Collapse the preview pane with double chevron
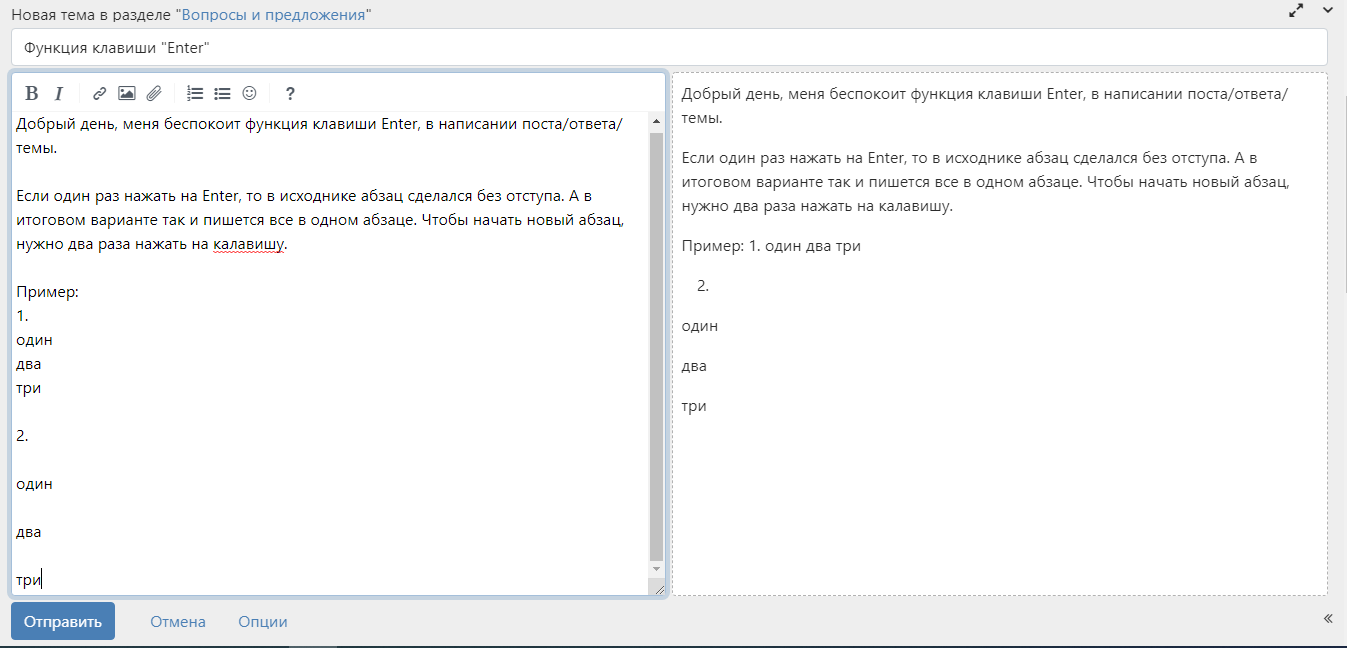Image resolution: width=1347 pixels, height=648 pixels. pyautogui.click(x=1328, y=619)
